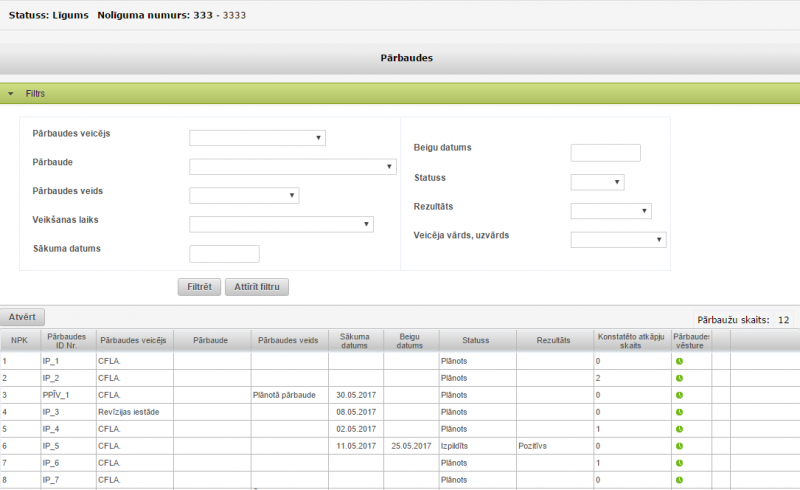Focus the Sākuma datums input field
The image size is (800, 490).
tap(224, 254)
